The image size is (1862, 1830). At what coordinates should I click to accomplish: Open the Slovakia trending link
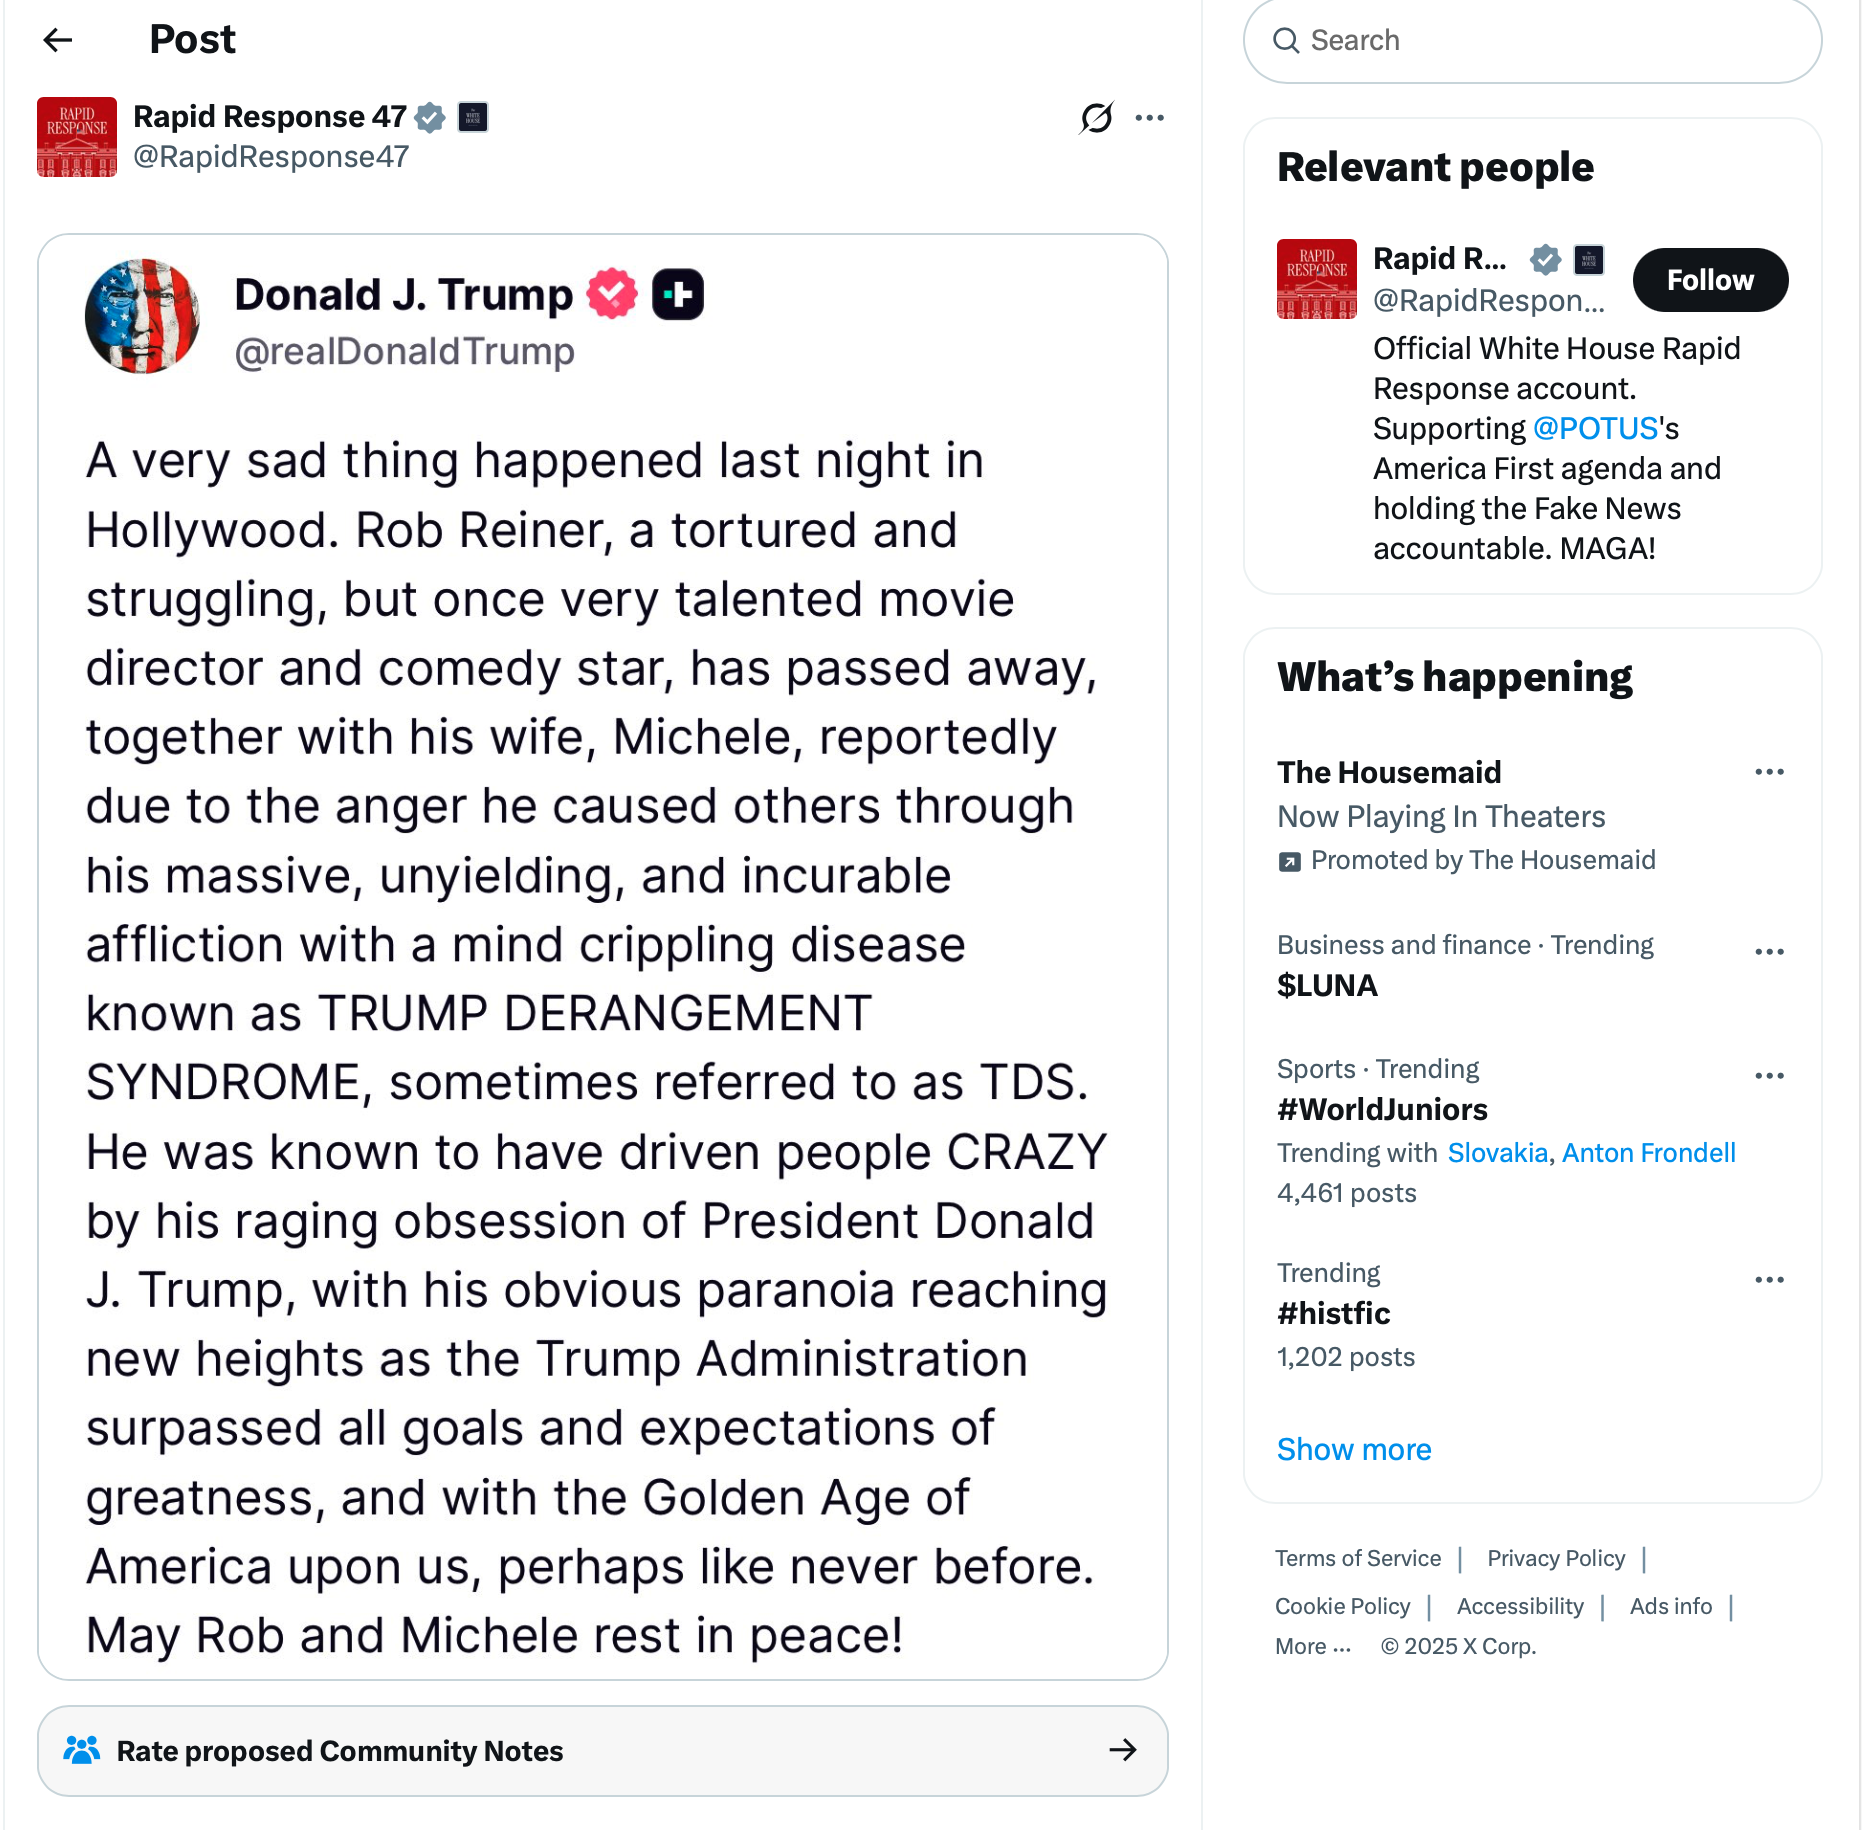1498,1153
